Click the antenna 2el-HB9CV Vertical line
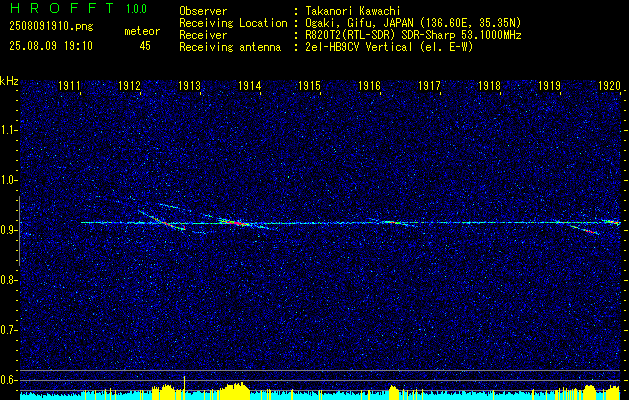The width and height of the screenshot is (629, 400). [388, 47]
